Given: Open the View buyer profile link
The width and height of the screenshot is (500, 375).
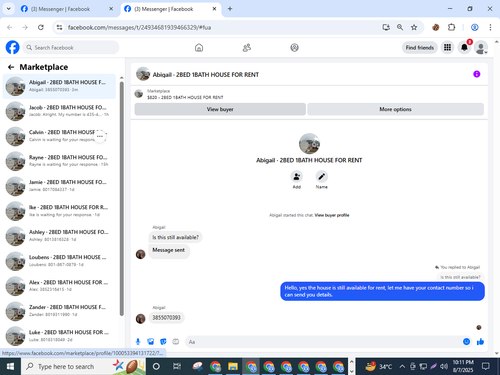Looking at the screenshot, I should coord(332,215).
